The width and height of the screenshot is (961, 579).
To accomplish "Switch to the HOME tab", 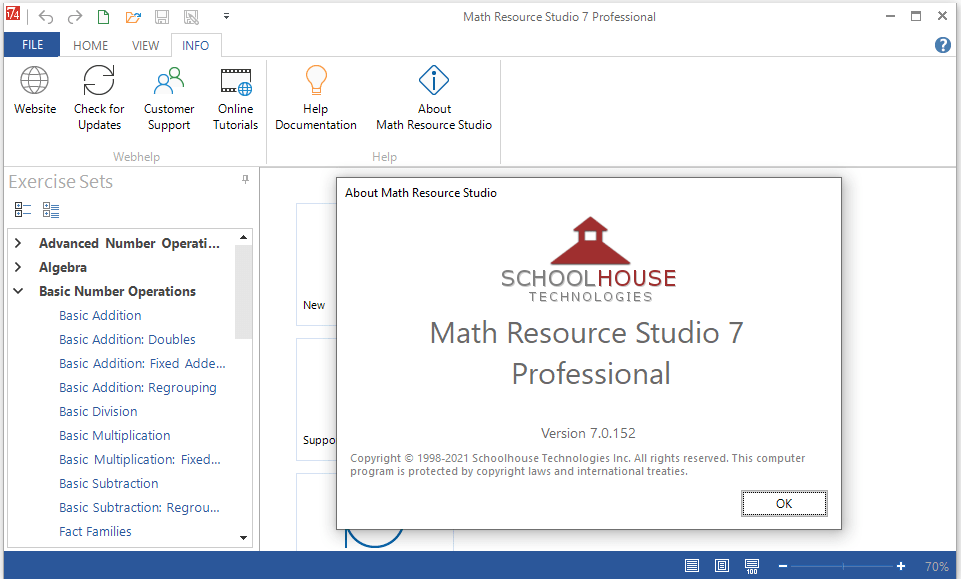I will click(x=90, y=45).
